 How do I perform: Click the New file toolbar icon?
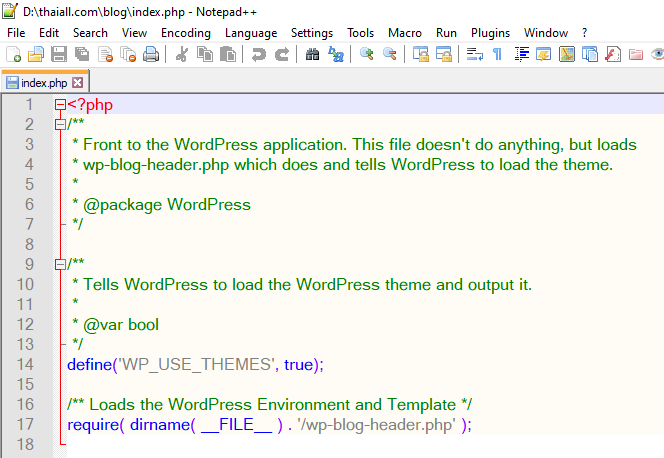click(x=14, y=55)
